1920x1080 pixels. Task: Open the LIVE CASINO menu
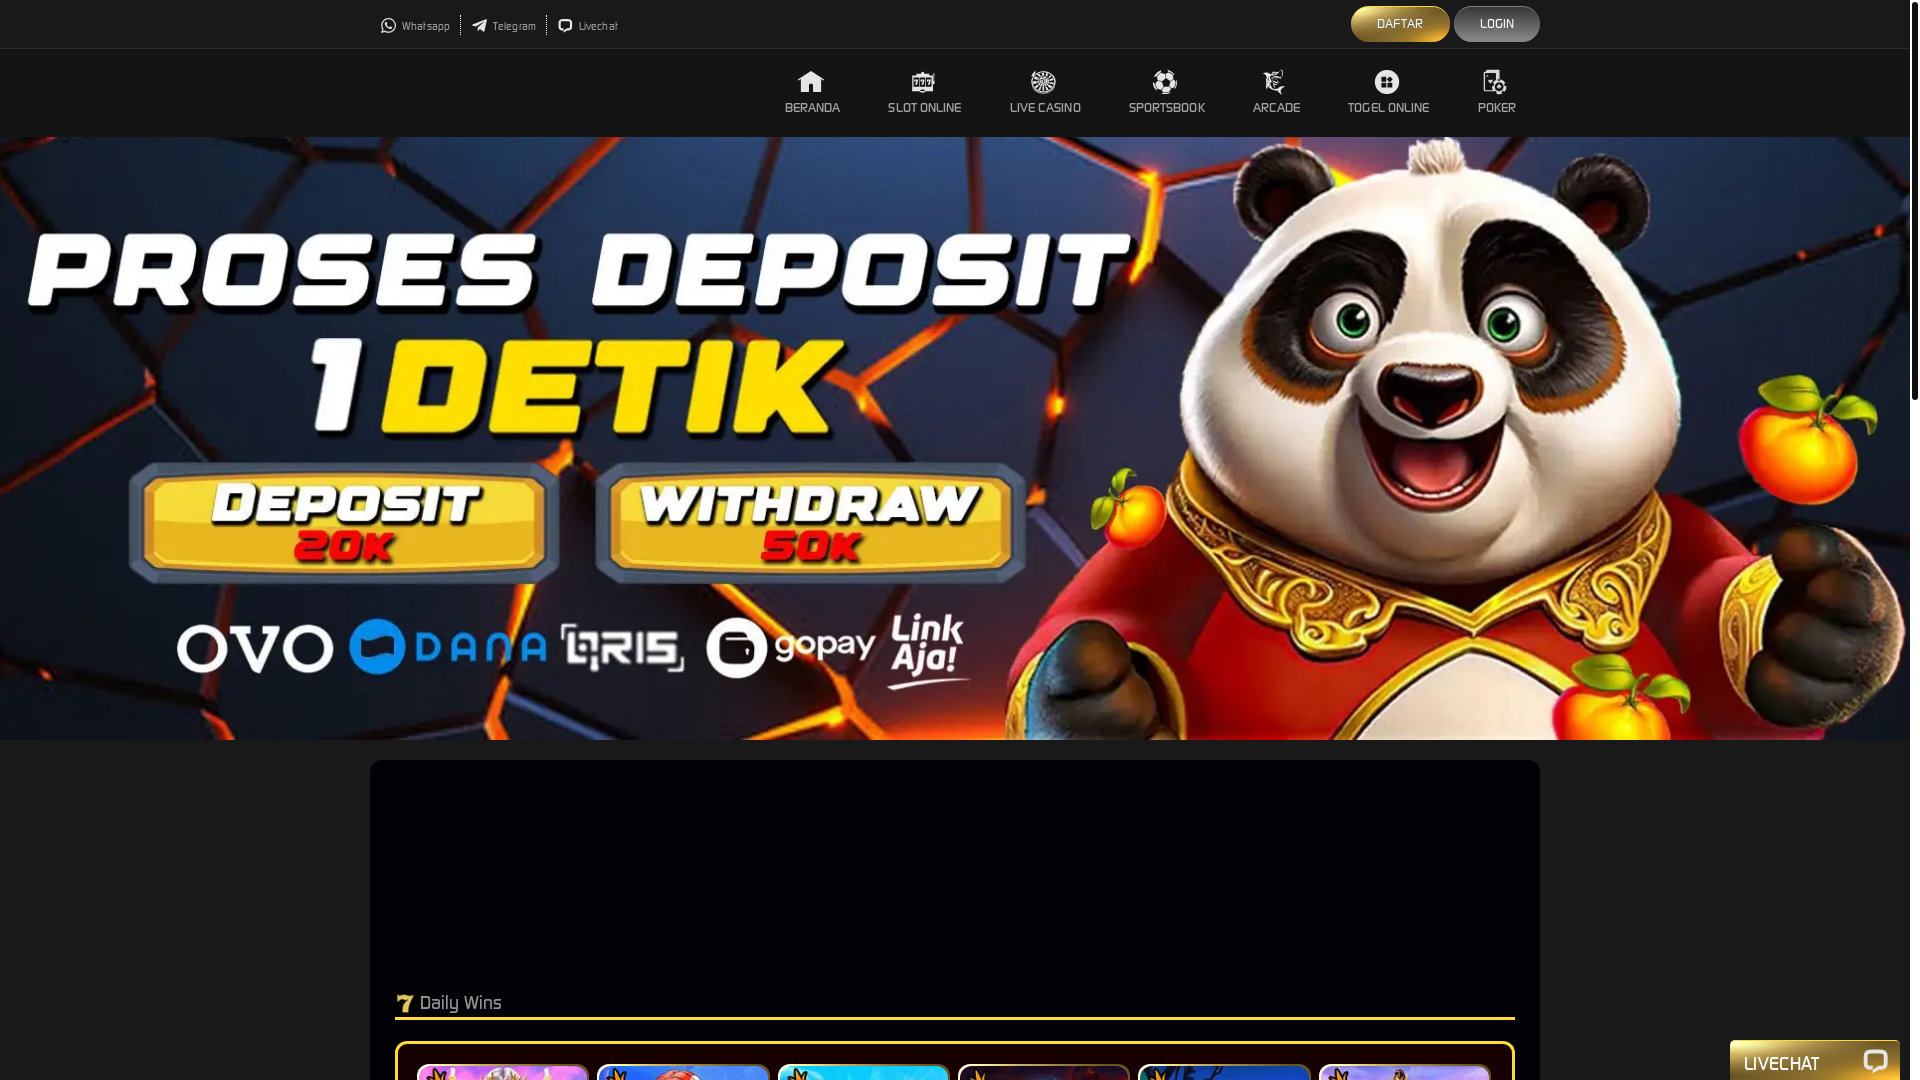coord(1045,108)
